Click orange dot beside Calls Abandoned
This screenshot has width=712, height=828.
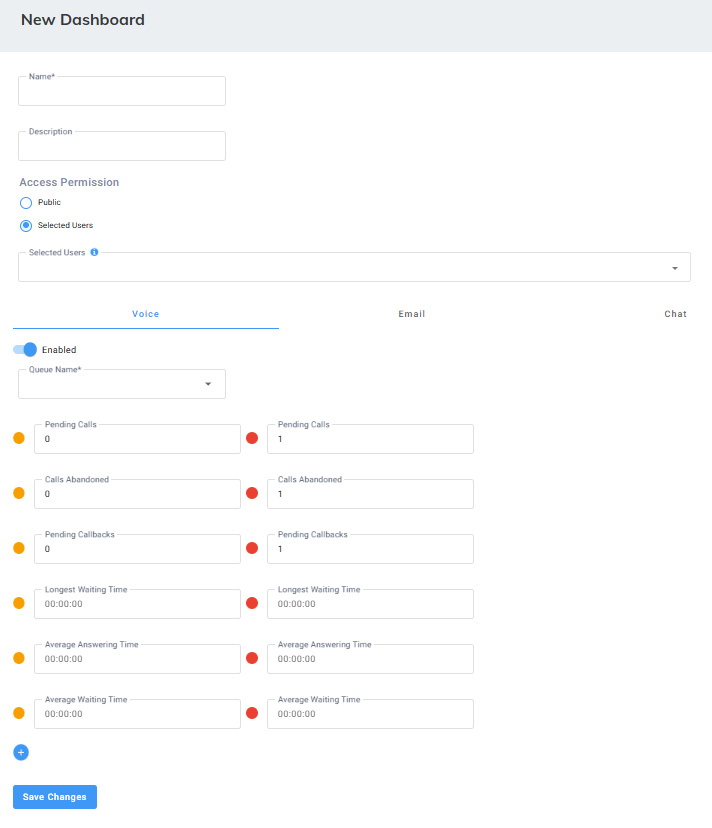click(x=19, y=493)
